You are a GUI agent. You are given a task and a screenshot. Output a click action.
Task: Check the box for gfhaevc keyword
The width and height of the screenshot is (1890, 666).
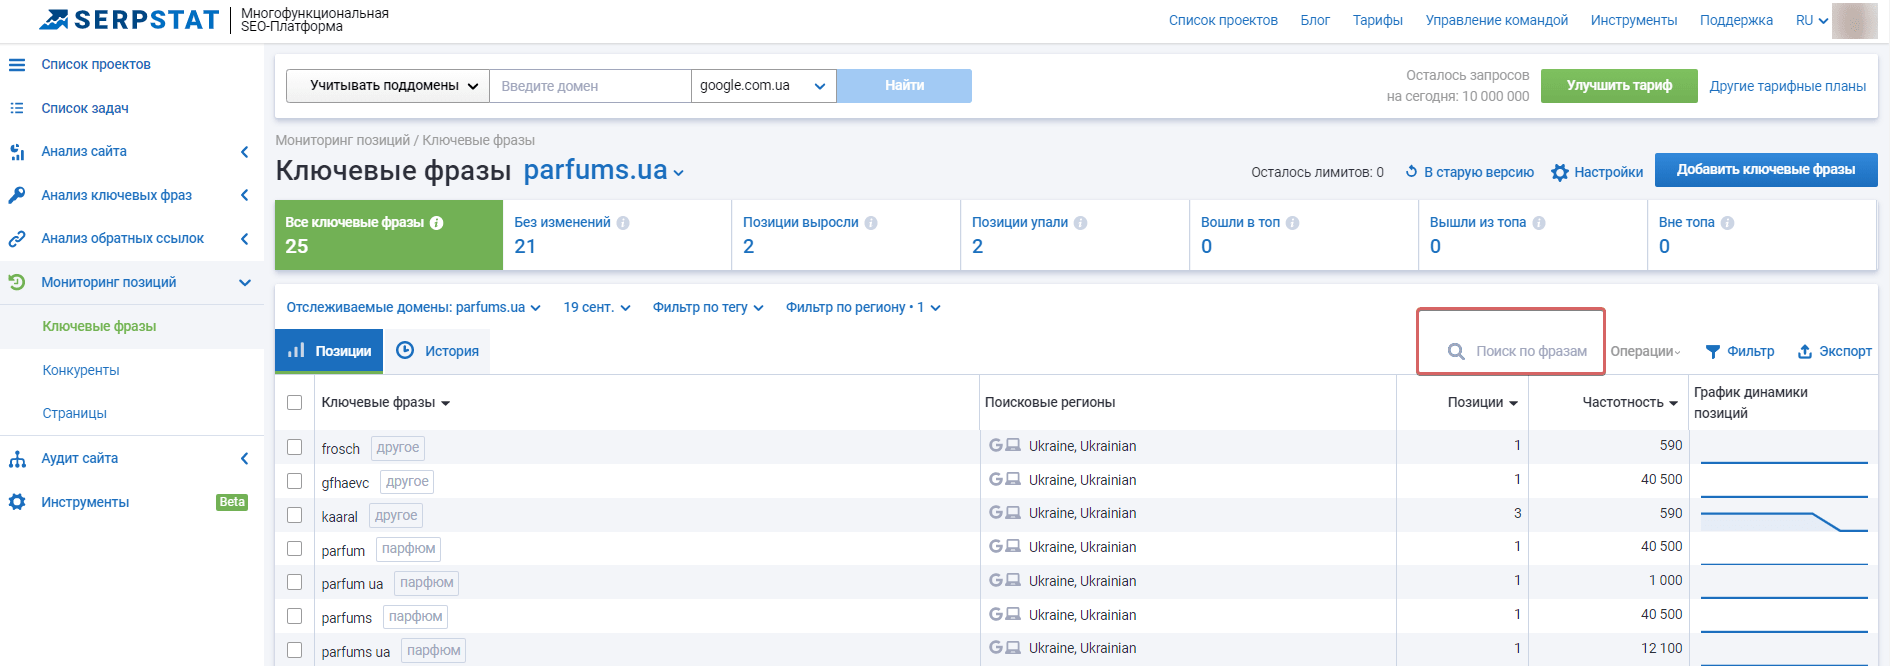[294, 481]
